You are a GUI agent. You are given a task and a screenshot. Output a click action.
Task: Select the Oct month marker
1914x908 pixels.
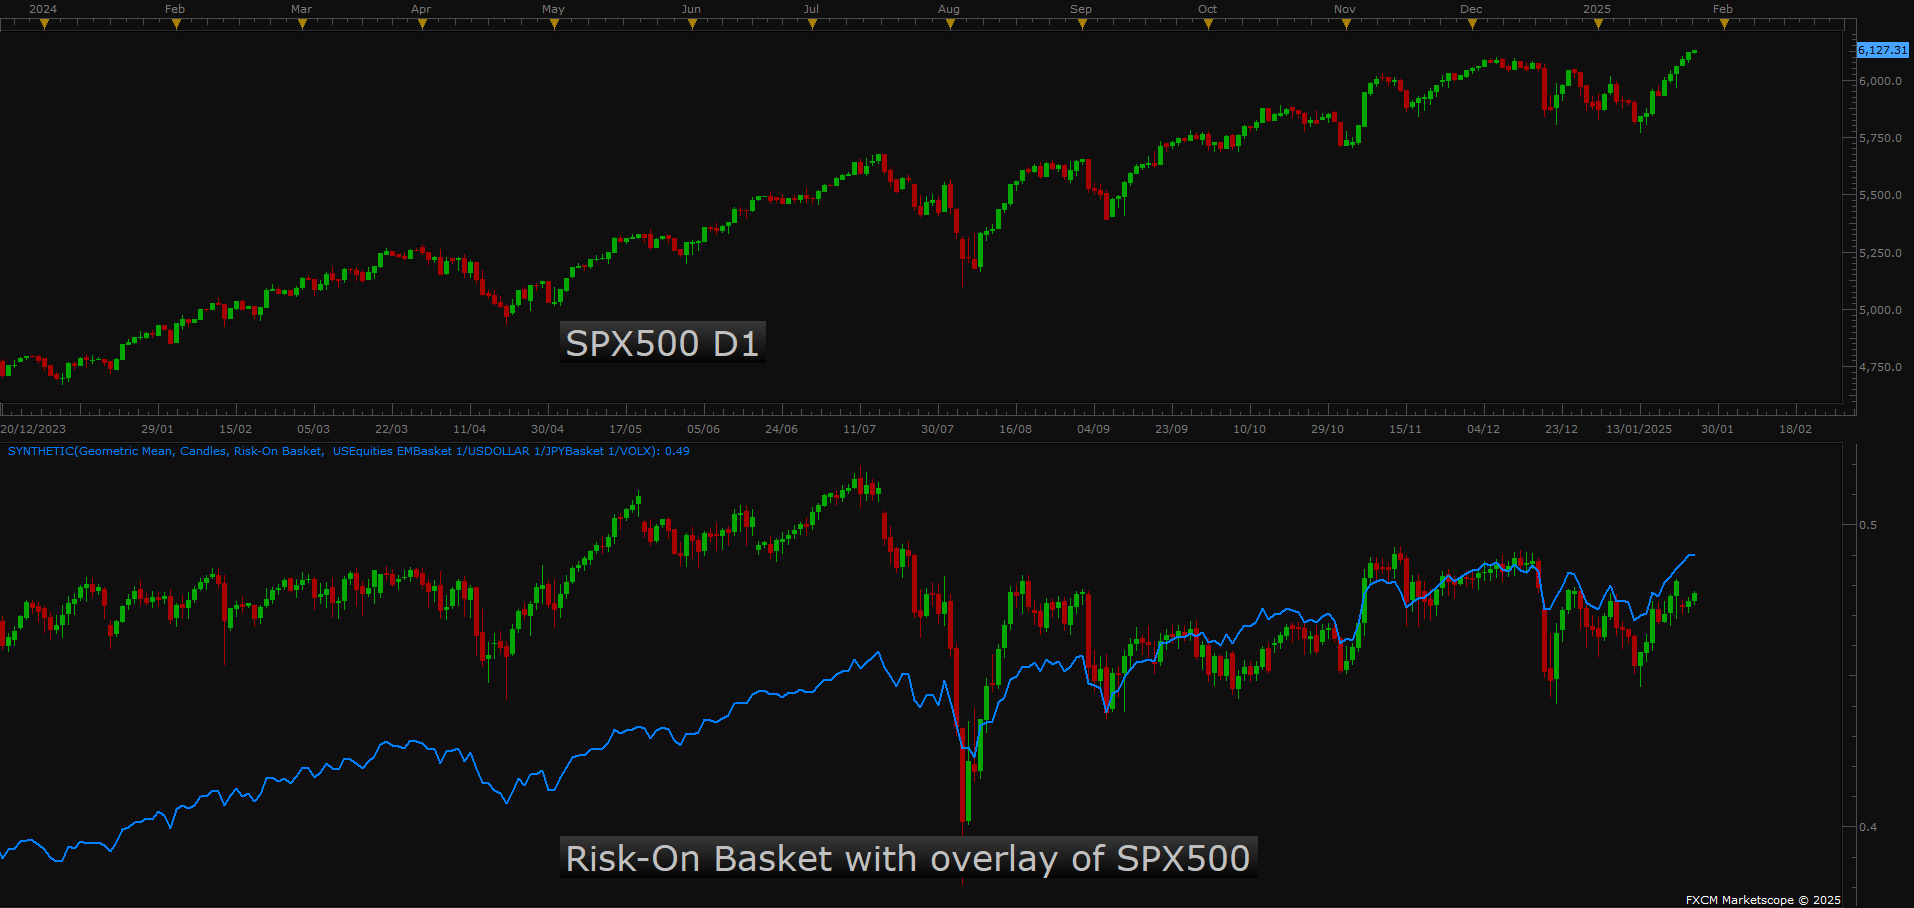1208,24
